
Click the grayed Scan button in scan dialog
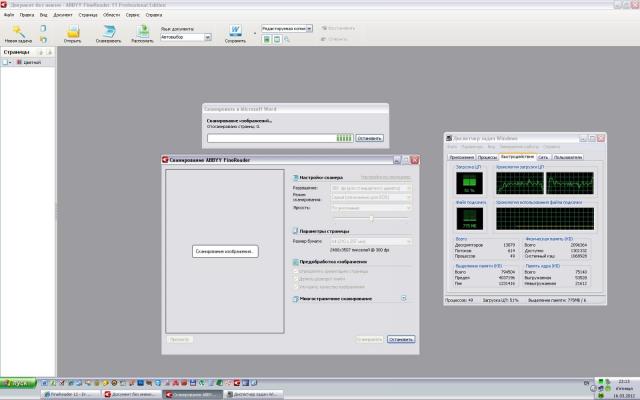pyautogui.click(x=369, y=339)
